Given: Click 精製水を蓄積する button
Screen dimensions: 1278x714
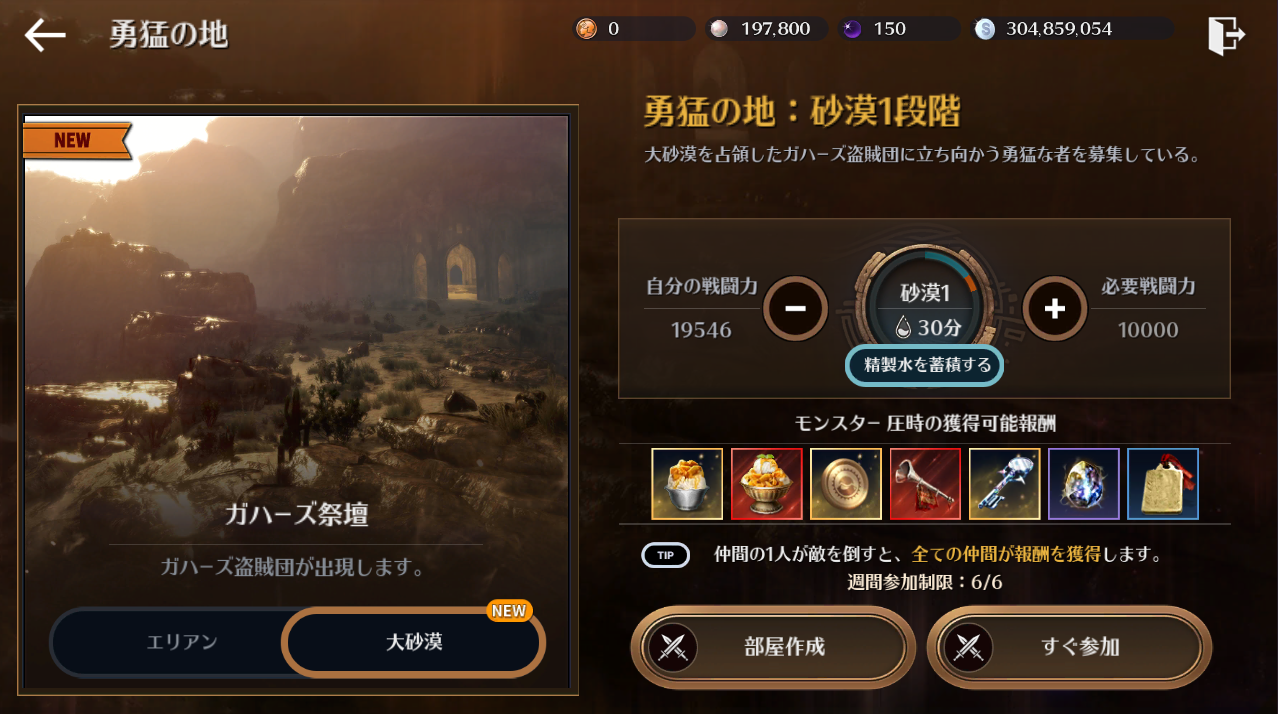Looking at the screenshot, I should coord(925,366).
